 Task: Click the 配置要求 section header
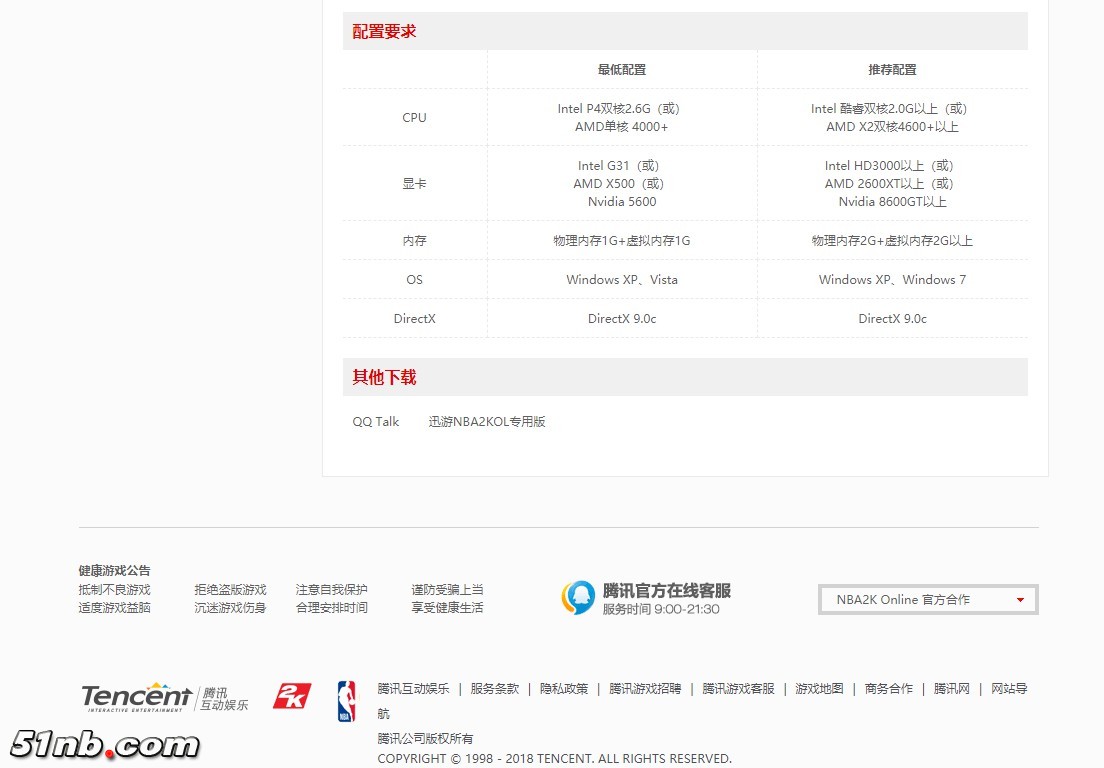pos(384,32)
